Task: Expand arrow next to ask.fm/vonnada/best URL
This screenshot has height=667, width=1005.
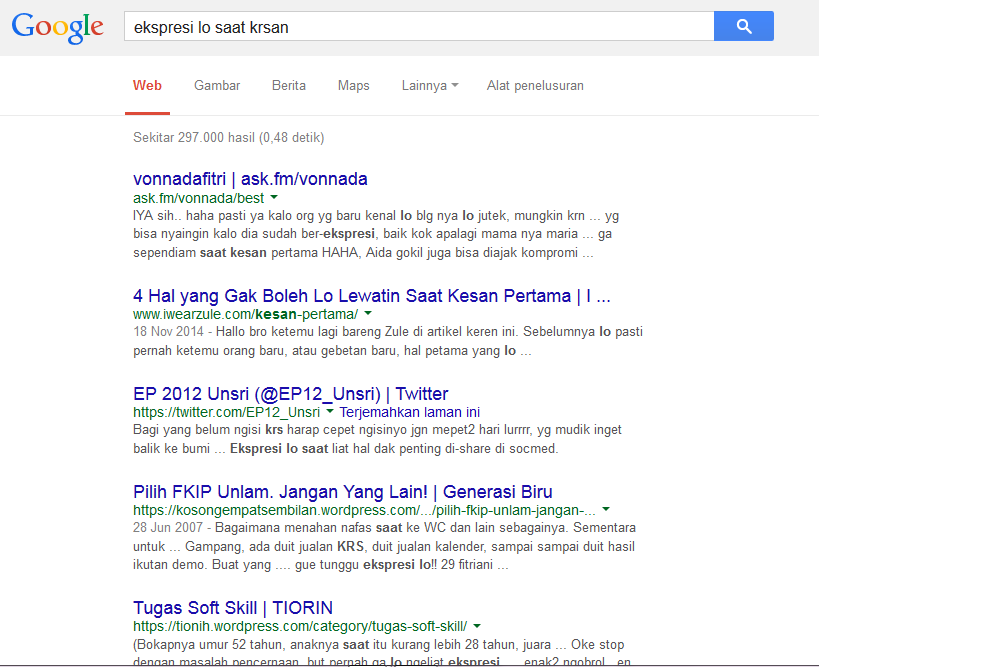Action: click(x=274, y=197)
